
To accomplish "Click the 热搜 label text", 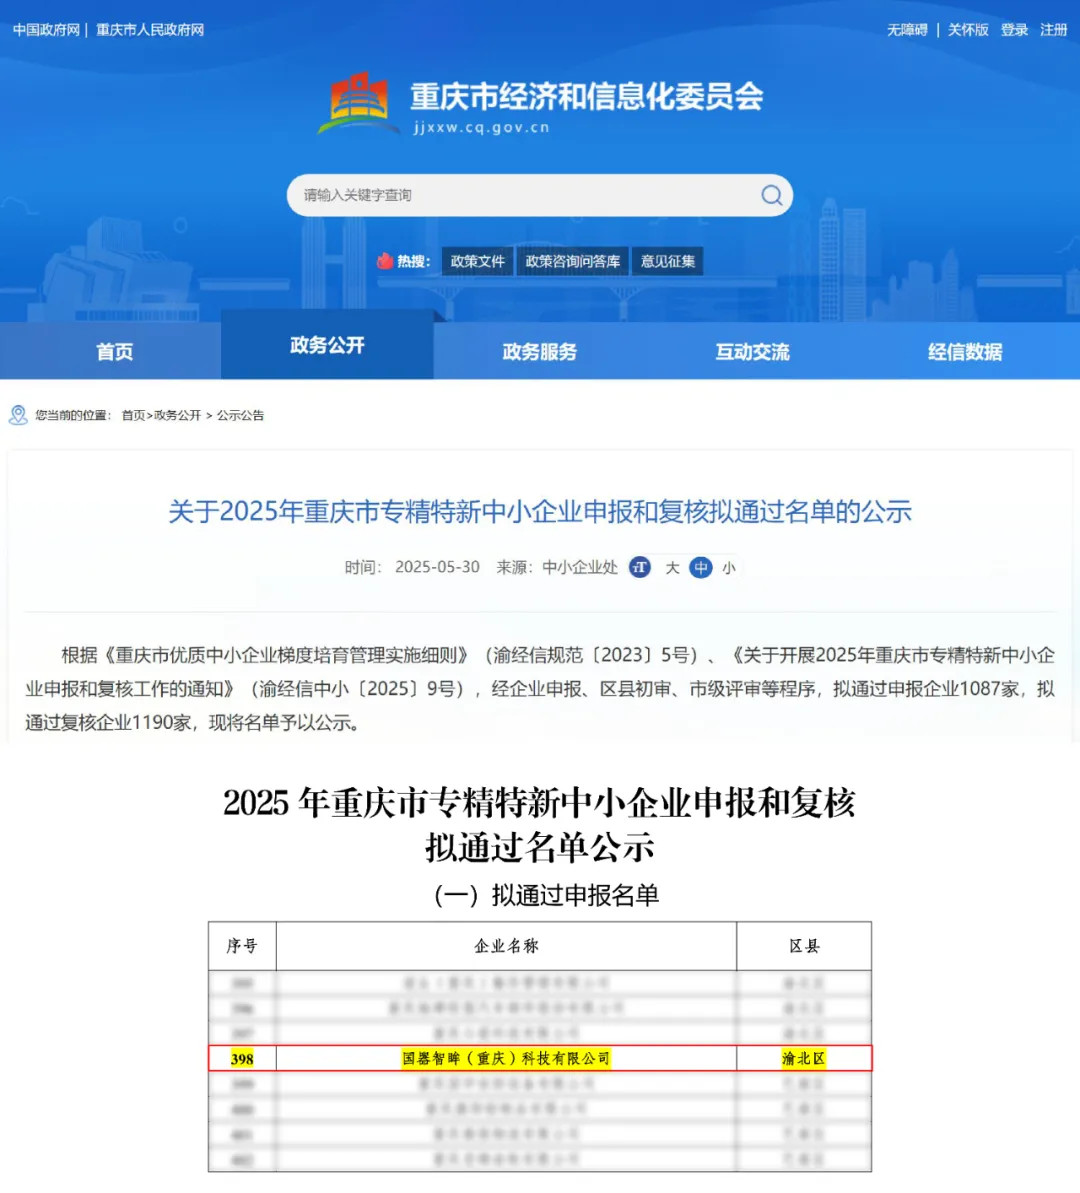I will pos(413,262).
